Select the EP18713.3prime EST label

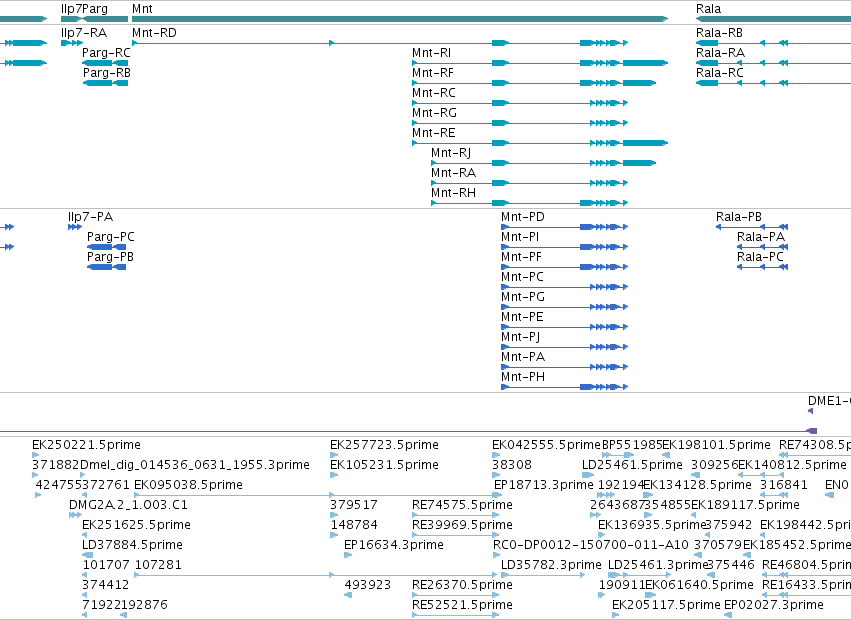[x=543, y=485]
